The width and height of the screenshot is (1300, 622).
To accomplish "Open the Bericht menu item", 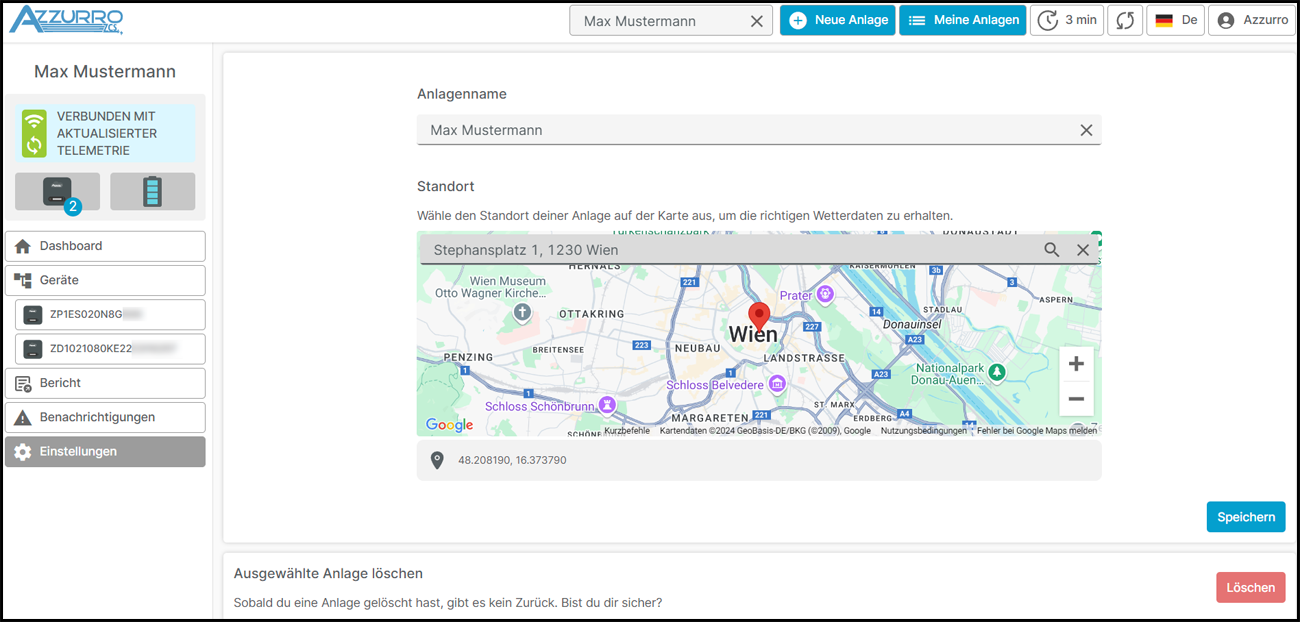I will click(105, 383).
